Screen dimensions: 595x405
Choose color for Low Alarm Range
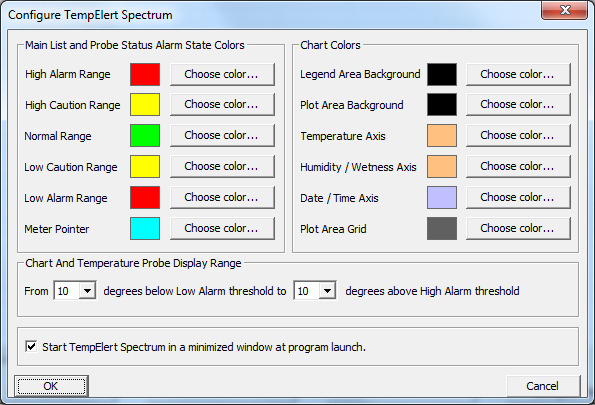point(222,197)
